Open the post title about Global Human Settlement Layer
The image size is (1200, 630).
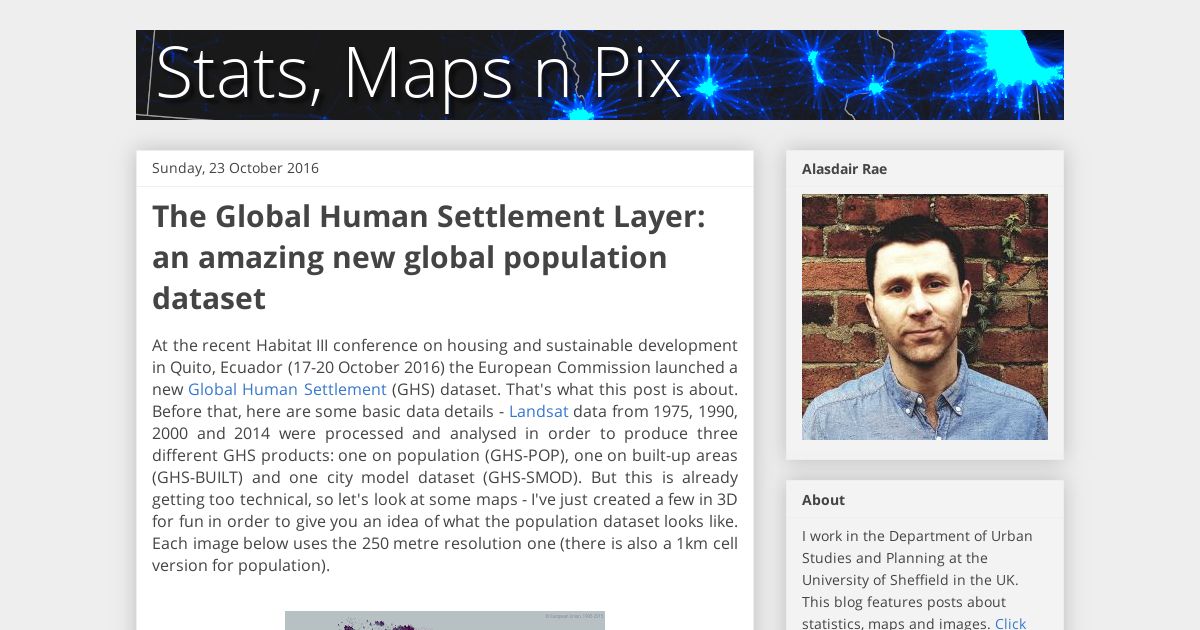pyautogui.click(x=428, y=257)
